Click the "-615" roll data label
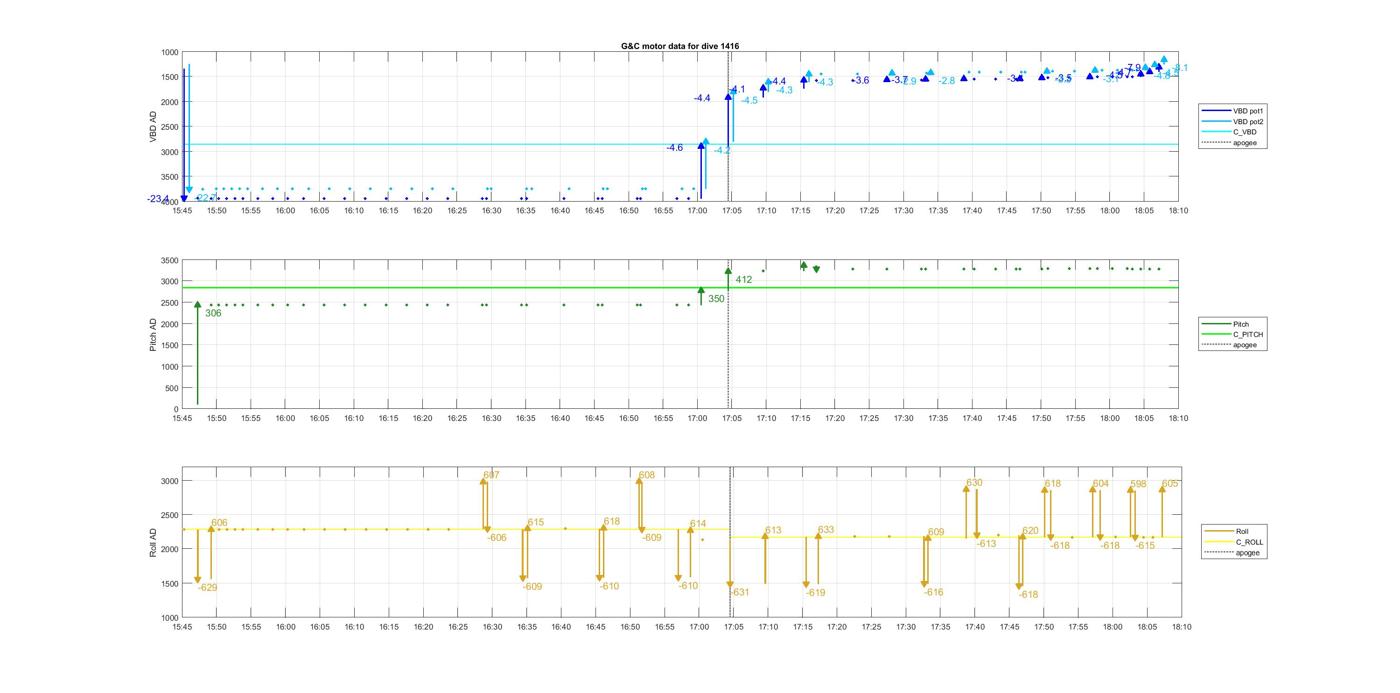The width and height of the screenshot is (1400, 693). (x=1145, y=545)
